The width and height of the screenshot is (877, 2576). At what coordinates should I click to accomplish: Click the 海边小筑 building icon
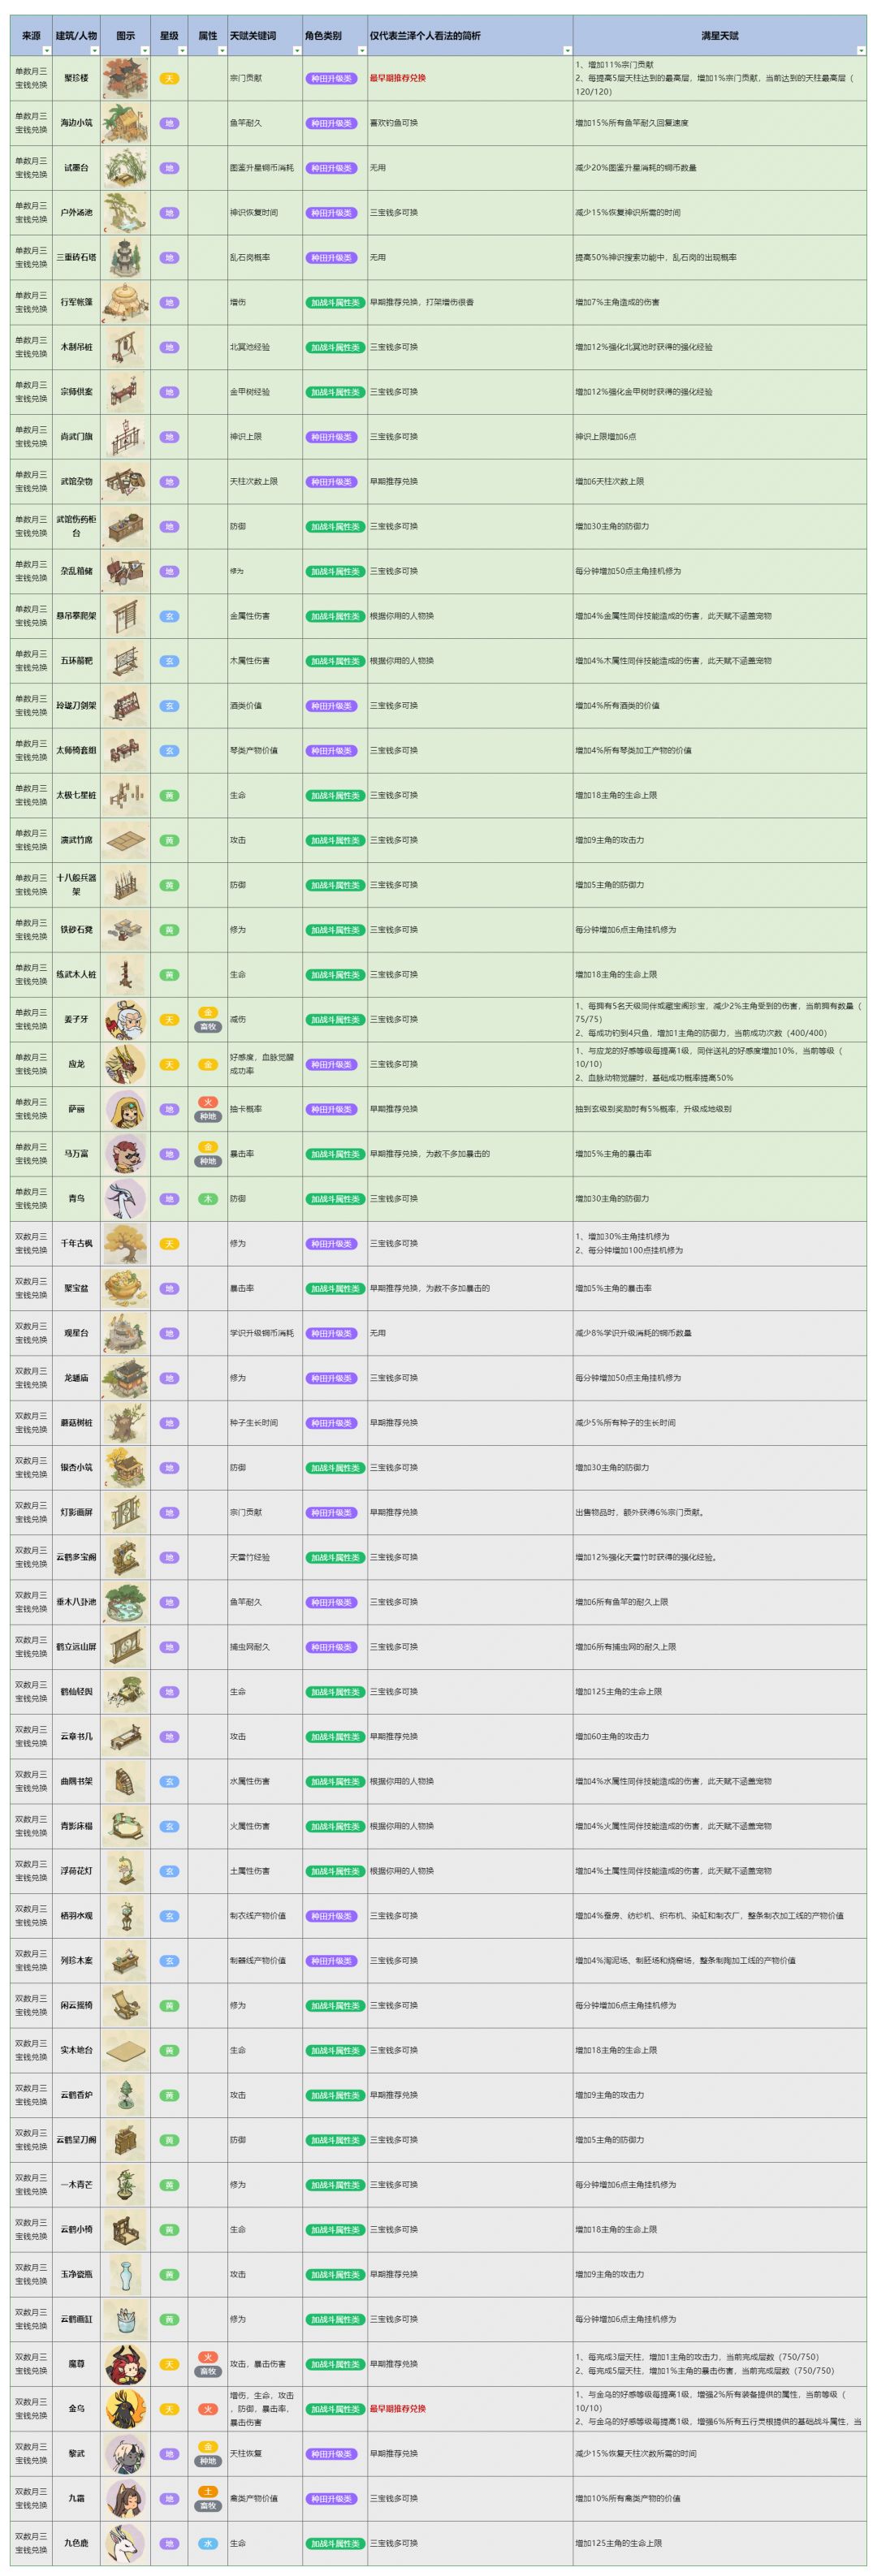point(125,123)
